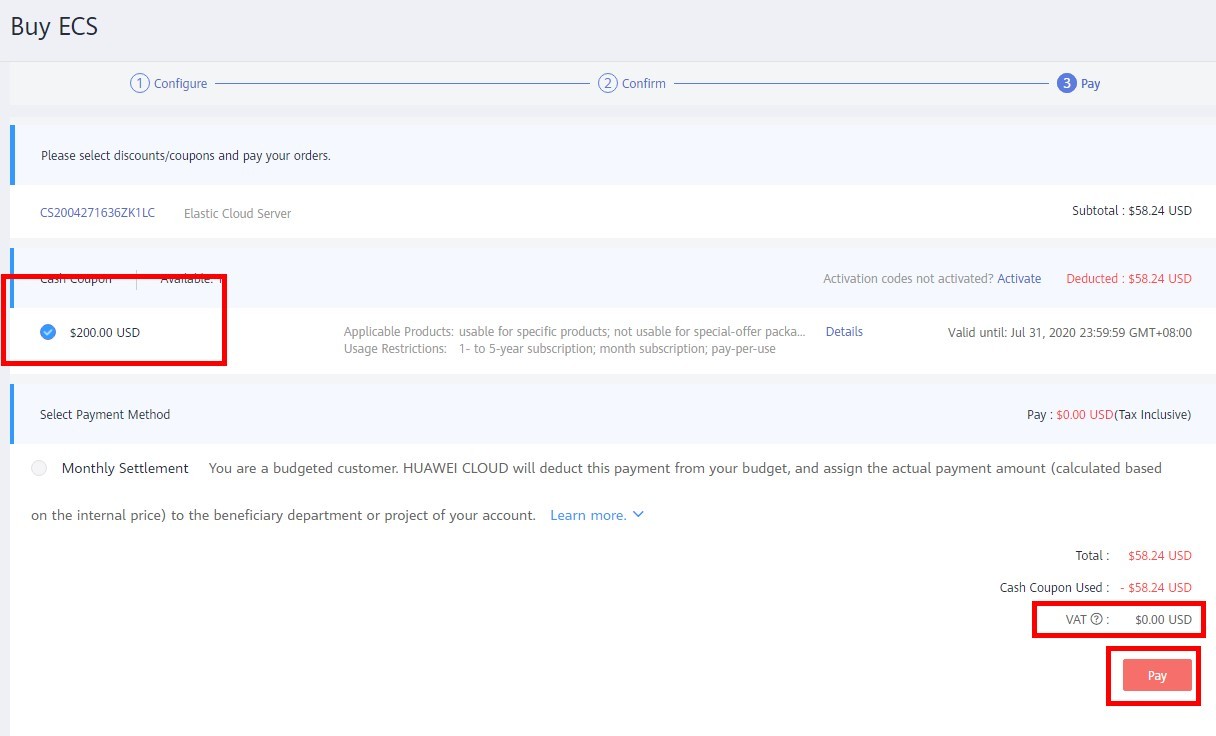Switch to the Cash Coupon tab
This screenshot has width=1216, height=736.
coord(76,279)
